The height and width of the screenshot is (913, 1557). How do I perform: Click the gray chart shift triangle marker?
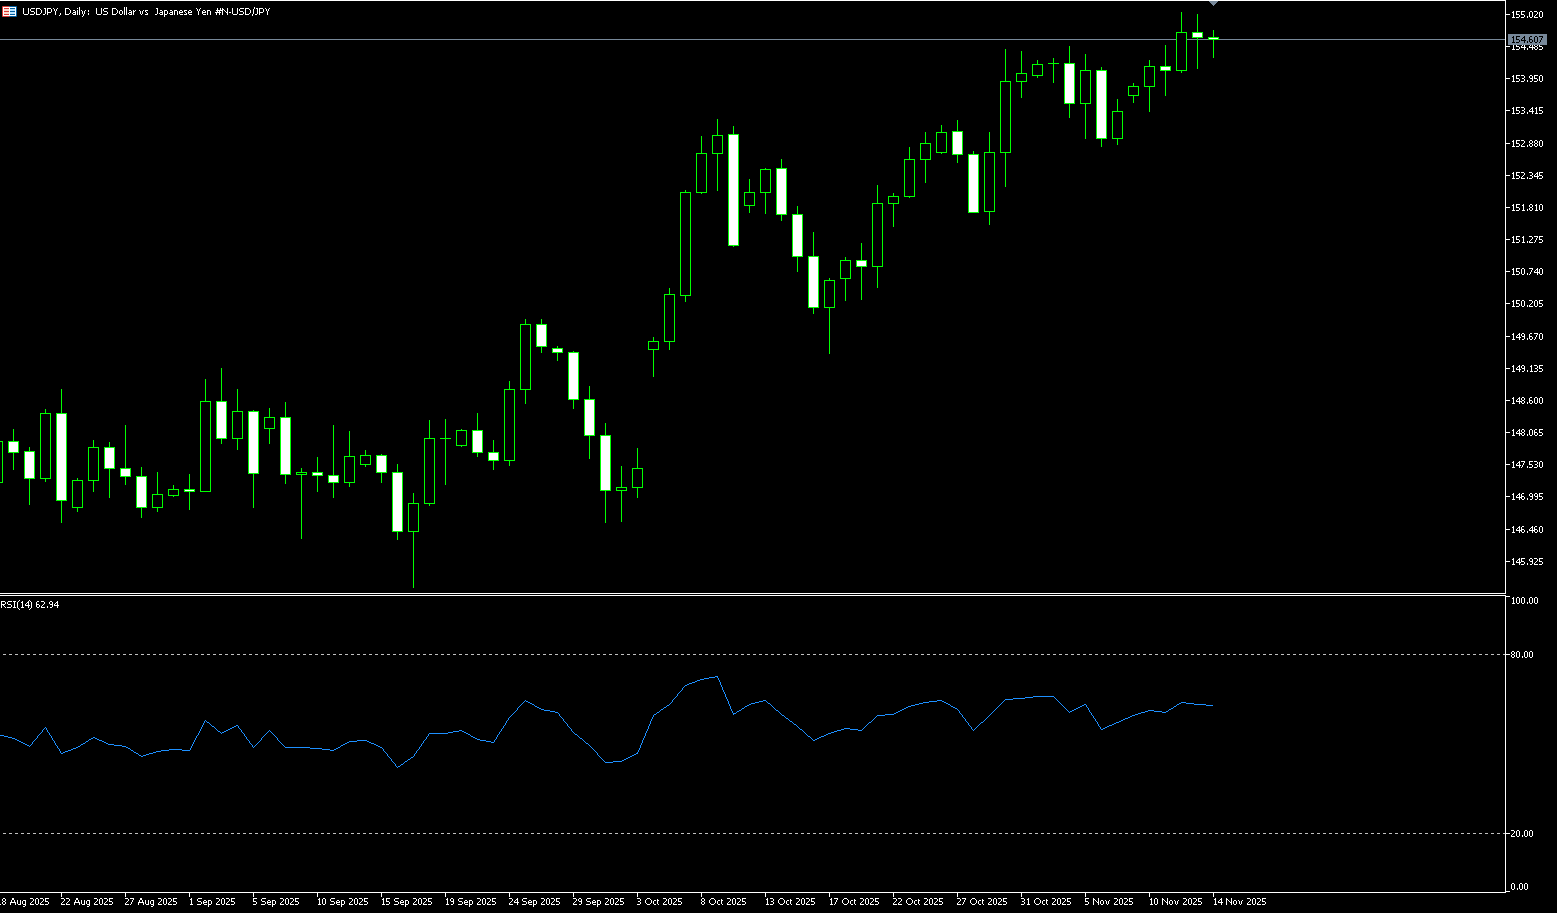pos(1214,4)
